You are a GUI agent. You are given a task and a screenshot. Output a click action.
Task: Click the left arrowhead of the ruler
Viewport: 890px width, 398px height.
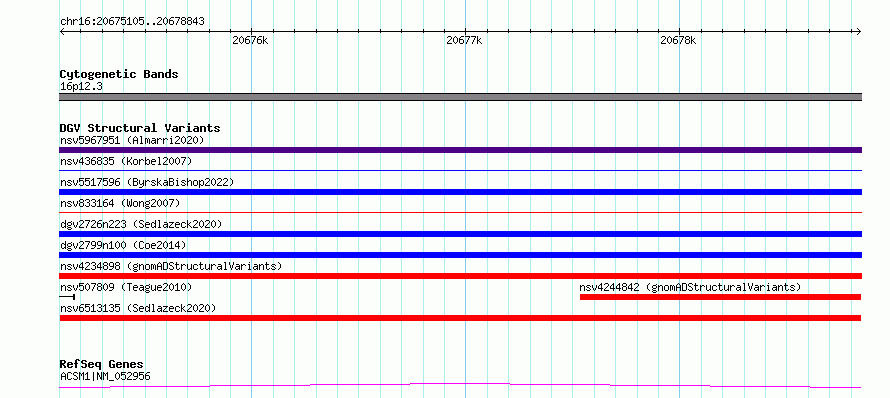click(x=62, y=32)
